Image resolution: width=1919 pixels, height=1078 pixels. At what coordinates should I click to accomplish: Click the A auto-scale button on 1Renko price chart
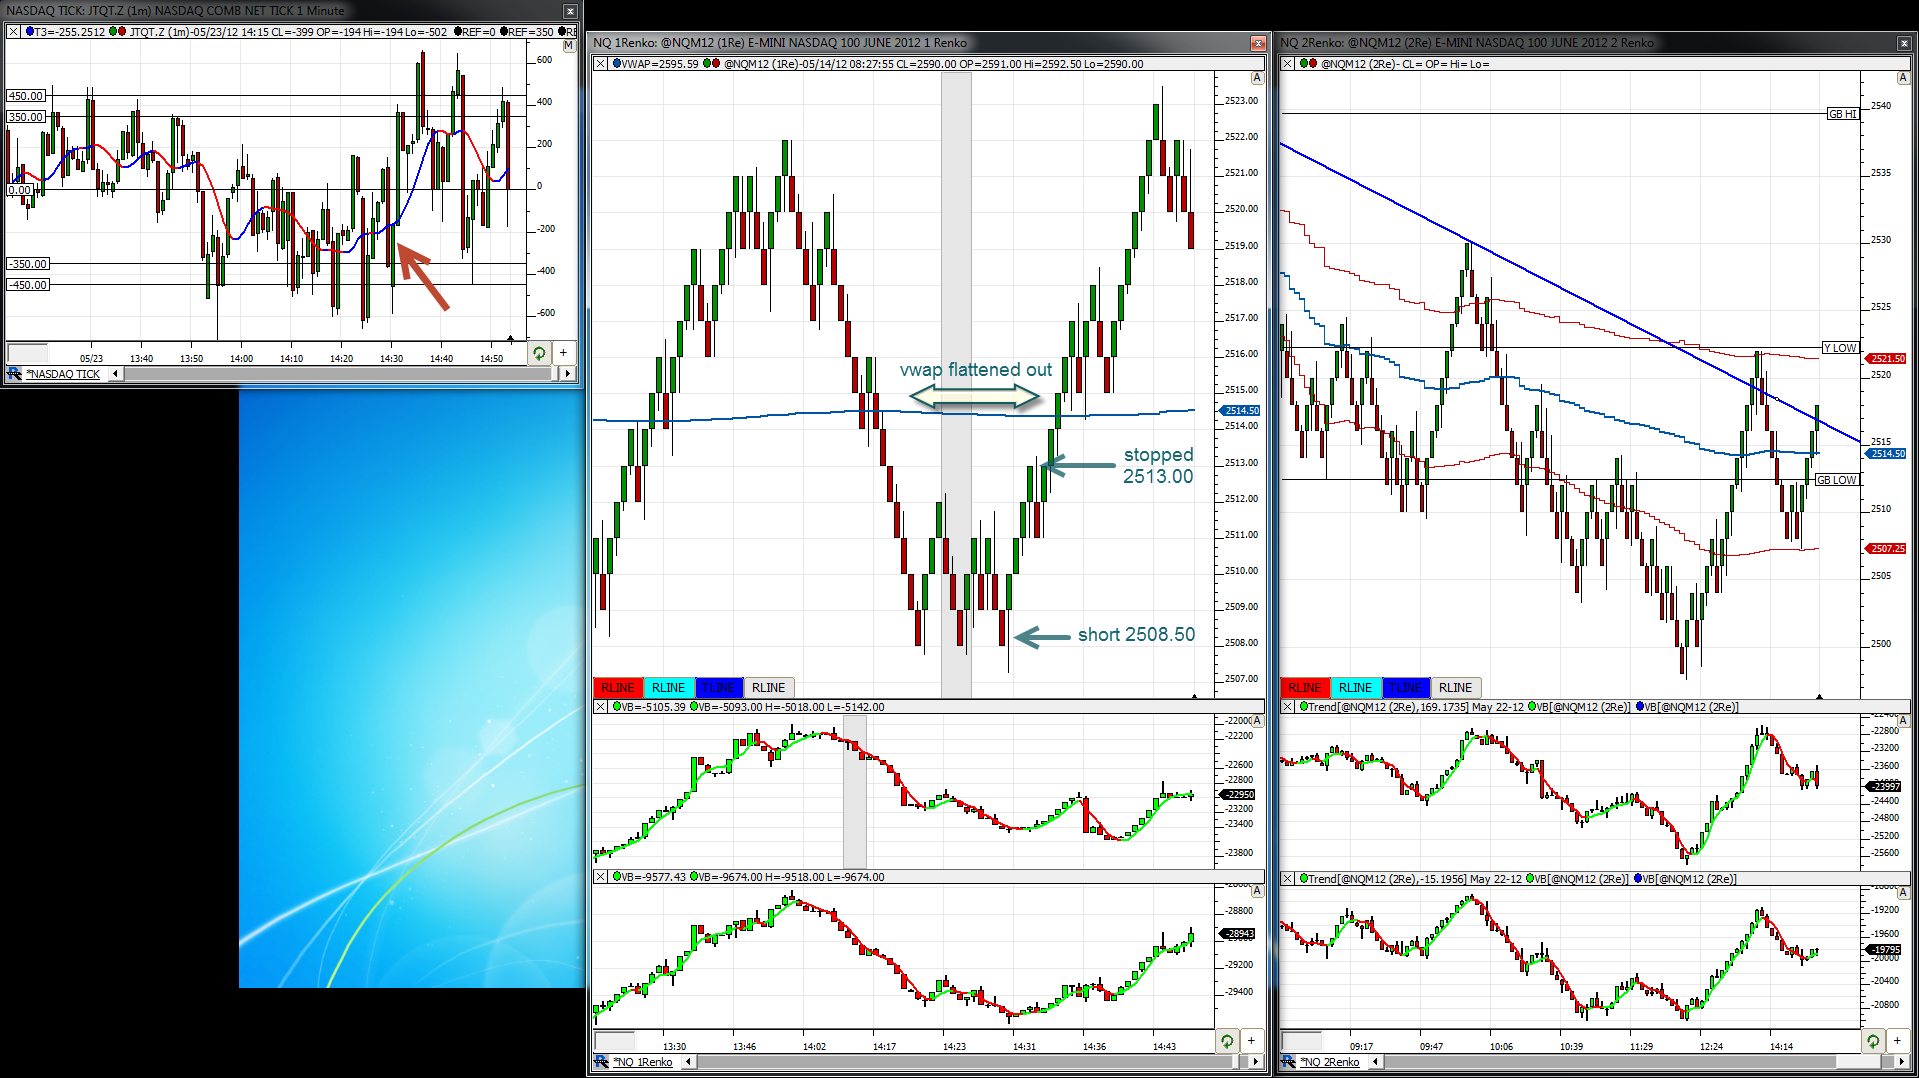(1257, 78)
